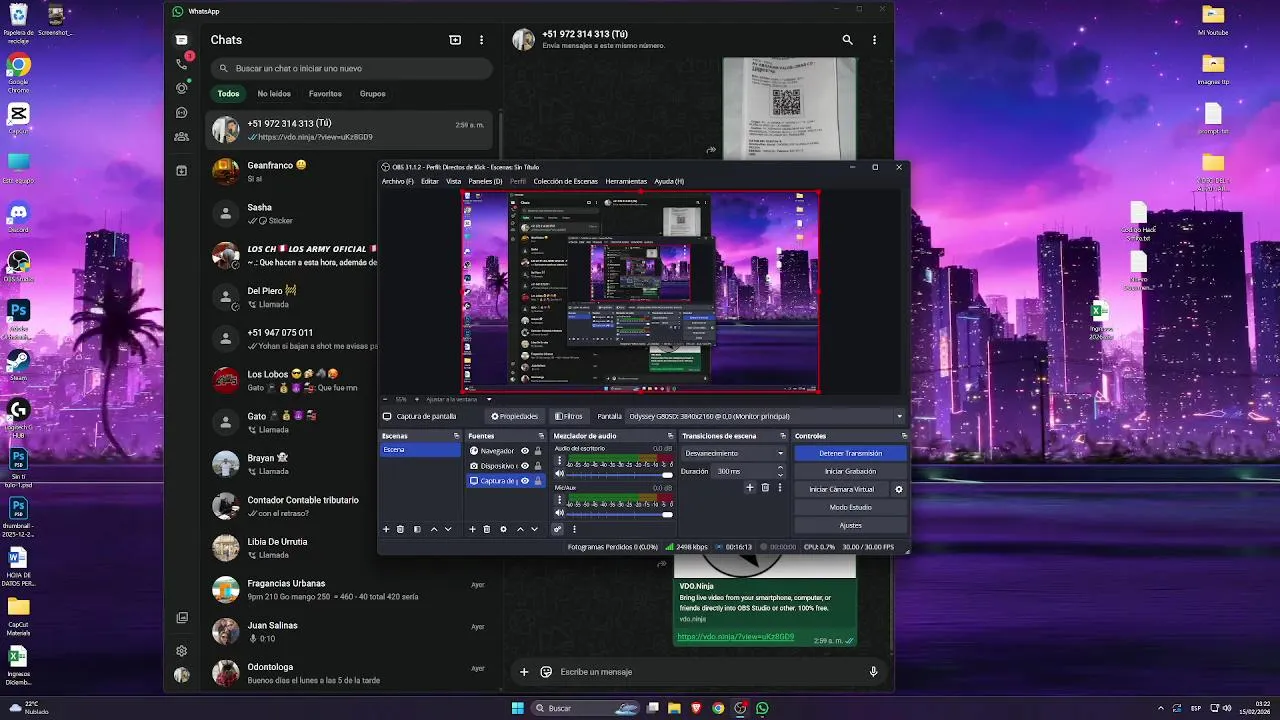Open Paneles menu in OBS

click(485, 181)
